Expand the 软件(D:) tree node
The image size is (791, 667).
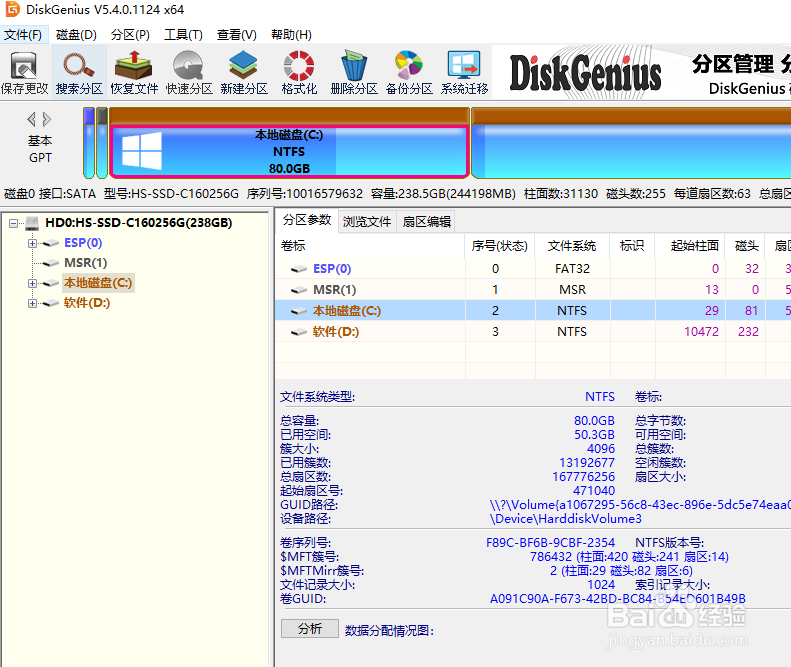(32, 303)
